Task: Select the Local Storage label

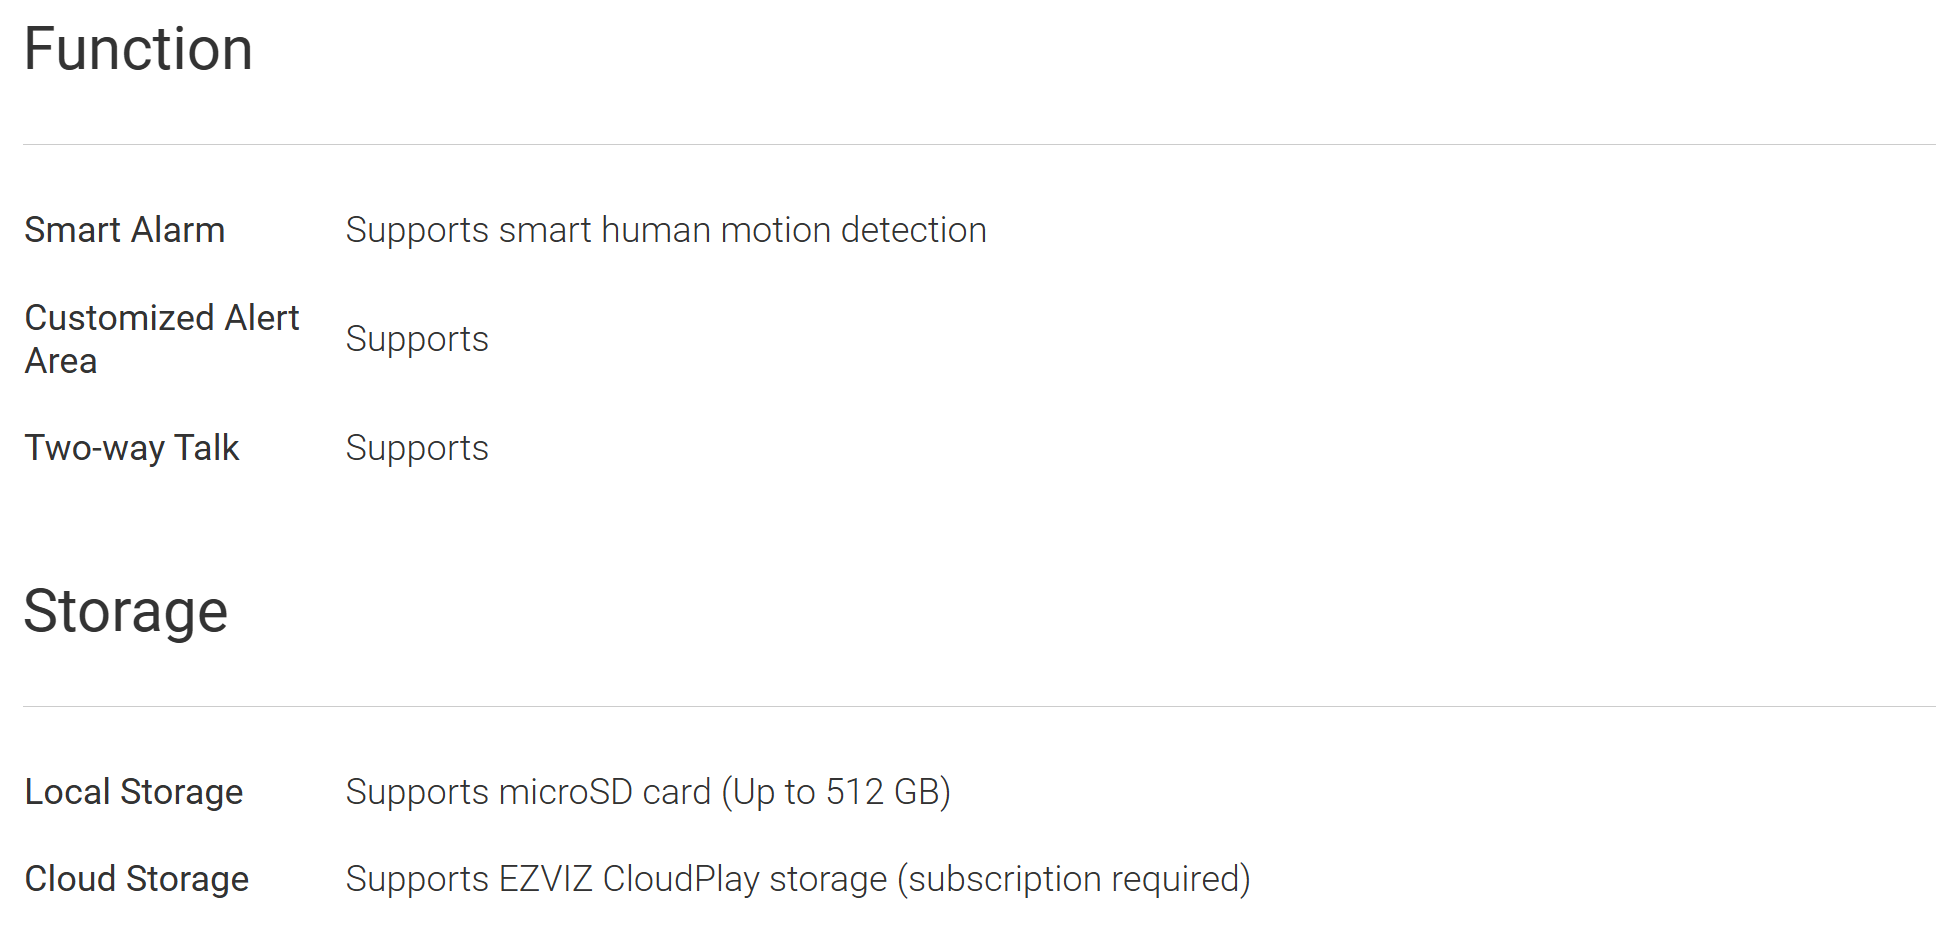Action: [134, 792]
